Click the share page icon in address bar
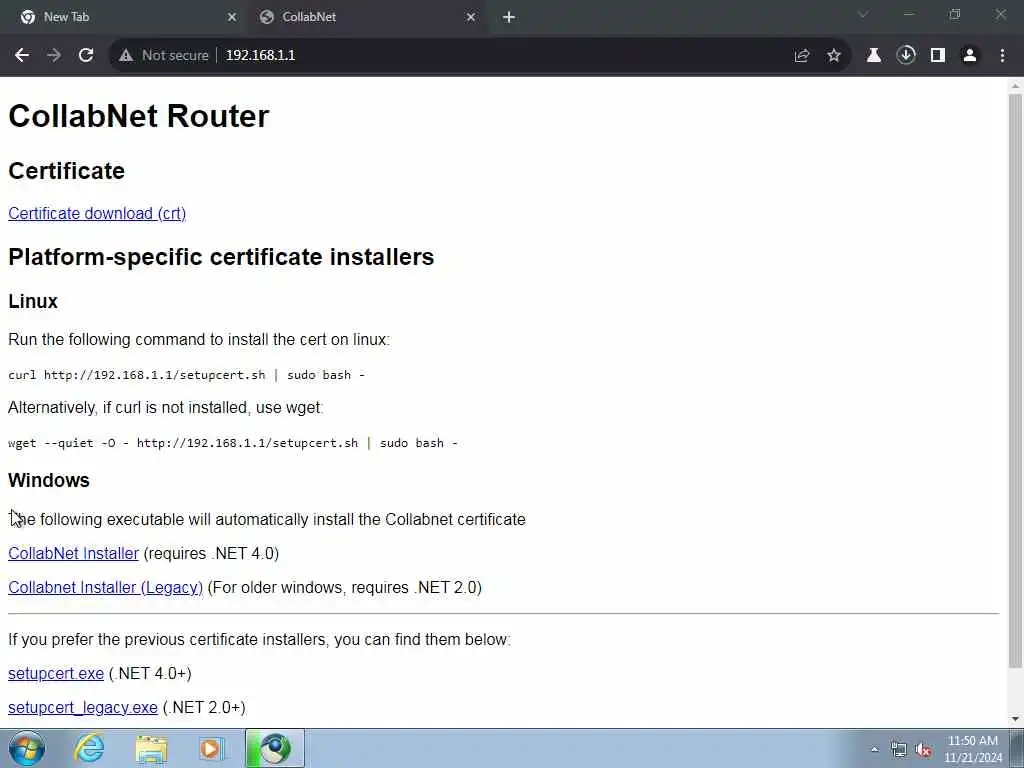1024x768 pixels. coord(802,56)
